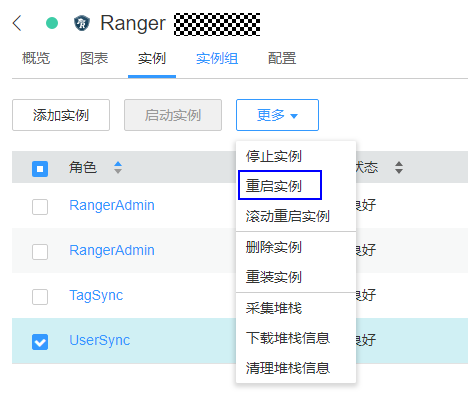468x398 pixels.
Task: Sort the 角色 column using its sort arrows
Action: click(x=118, y=167)
